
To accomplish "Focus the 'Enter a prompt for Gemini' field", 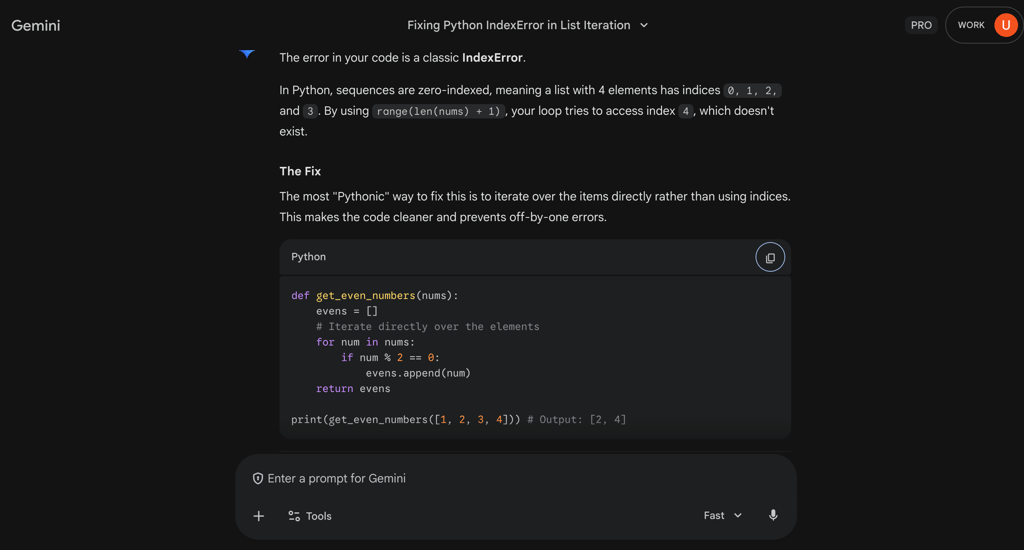I will 516,479.
